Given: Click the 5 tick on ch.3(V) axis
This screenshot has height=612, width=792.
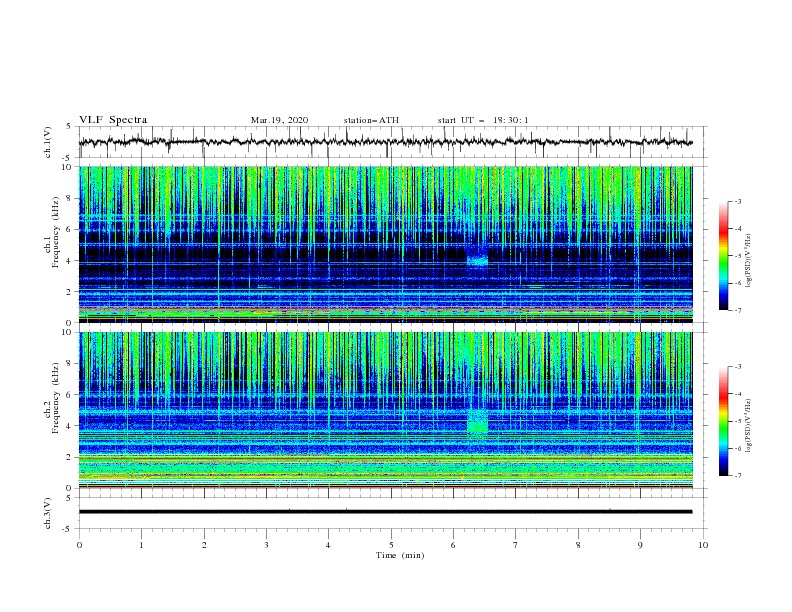Looking at the screenshot, I should point(69,498).
